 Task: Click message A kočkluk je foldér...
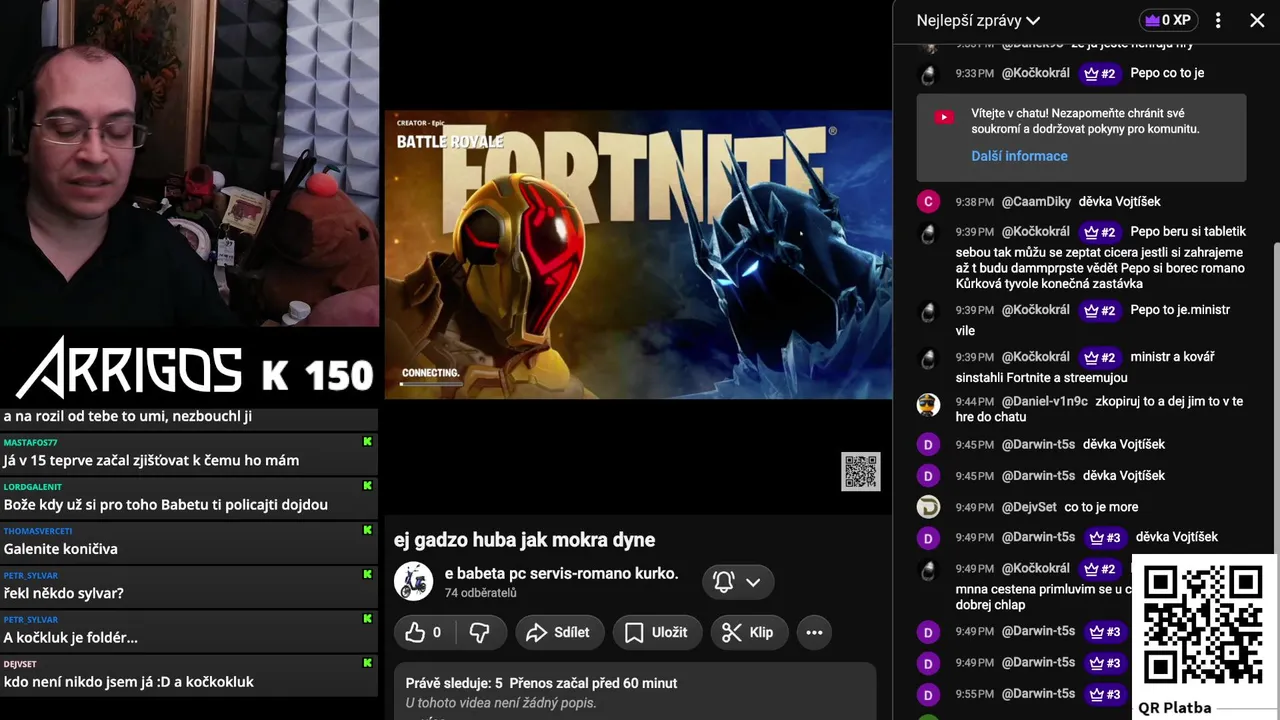70,637
